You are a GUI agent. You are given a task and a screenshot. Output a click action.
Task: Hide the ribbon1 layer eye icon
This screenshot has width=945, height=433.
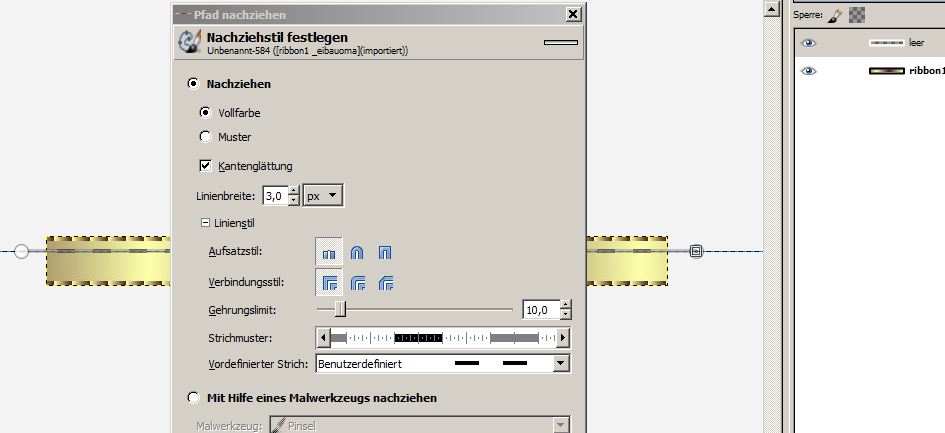tap(808, 71)
